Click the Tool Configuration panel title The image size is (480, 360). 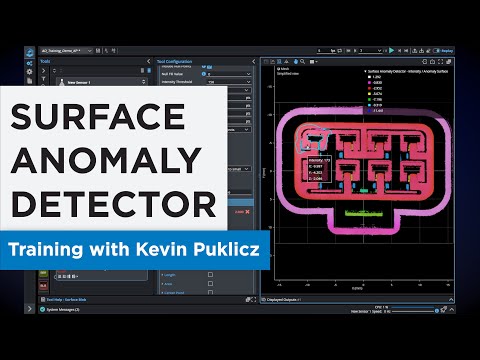pos(174,61)
